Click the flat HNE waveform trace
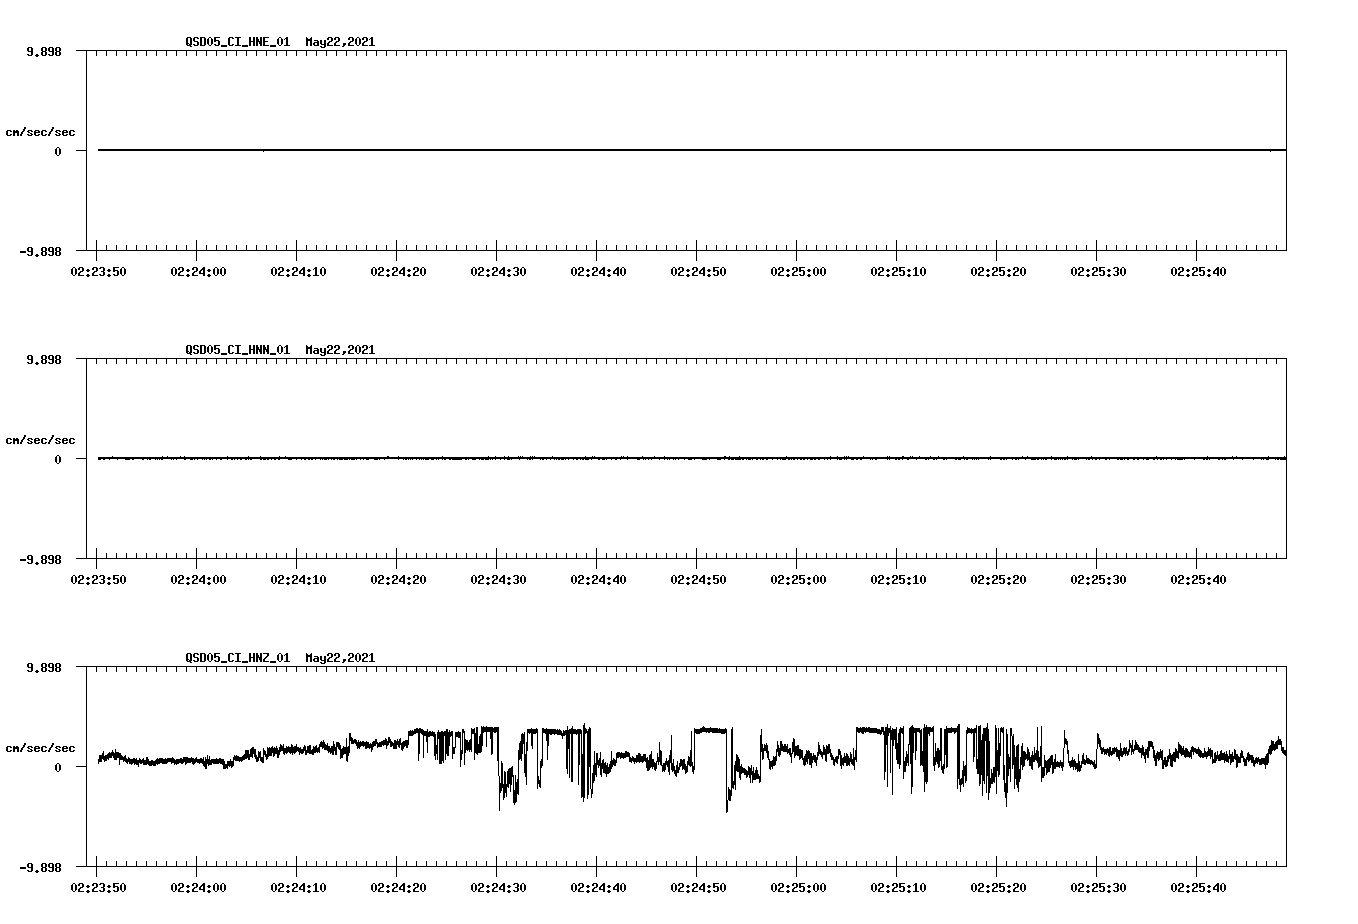Viewport: 1358px width, 924px height. coord(600,150)
